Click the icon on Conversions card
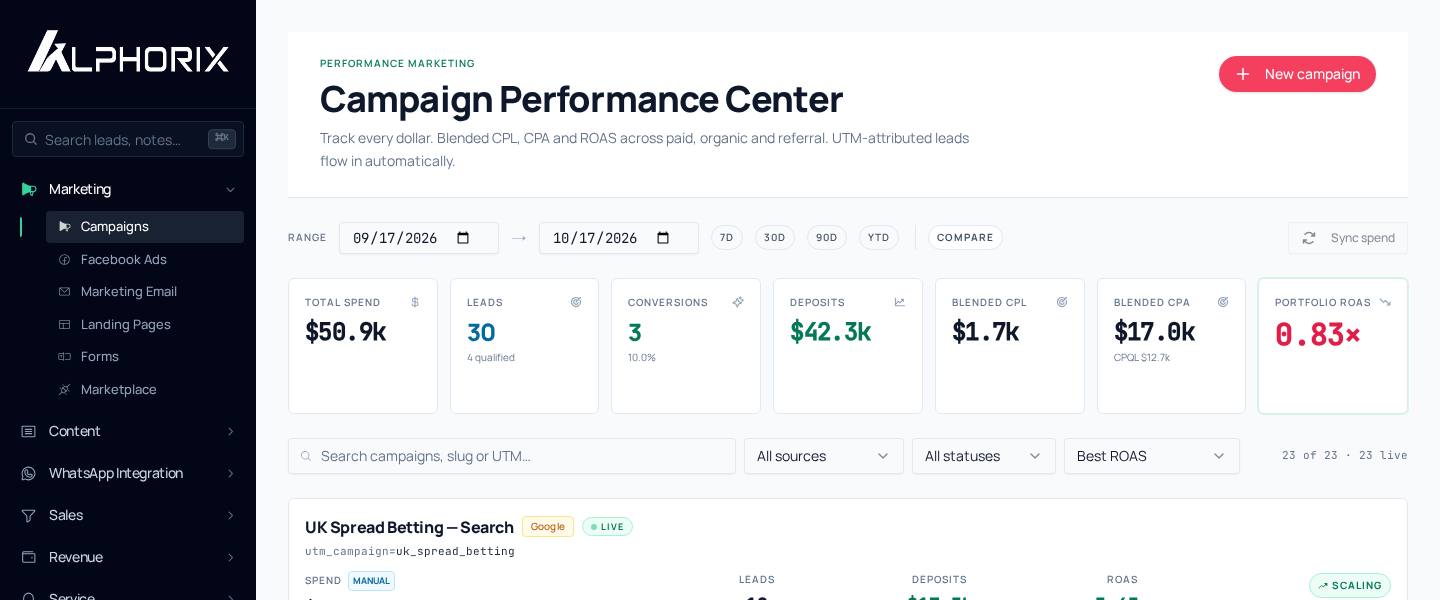 point(738,302)
